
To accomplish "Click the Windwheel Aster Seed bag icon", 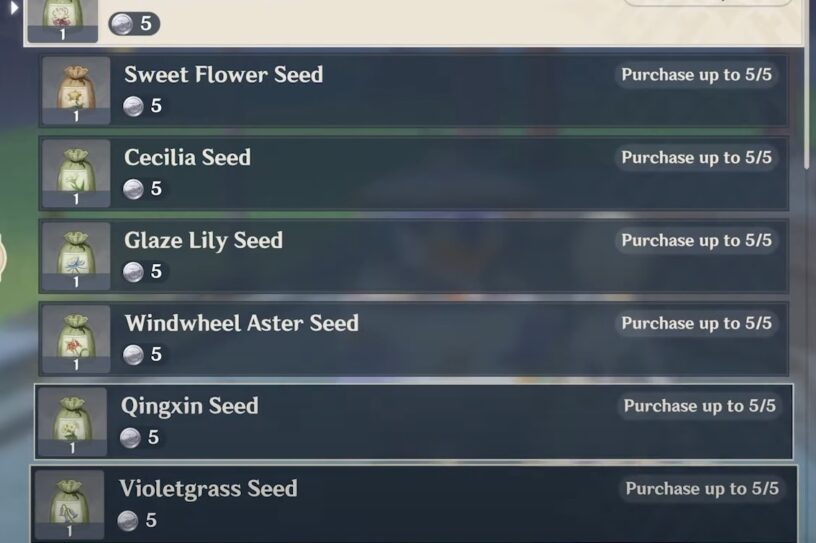I will pos(75,338).
